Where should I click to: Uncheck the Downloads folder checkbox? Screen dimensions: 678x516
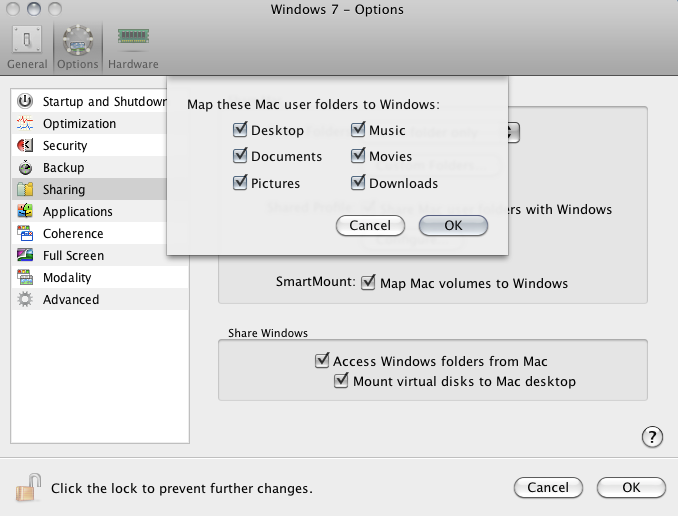pyautogui.click(x=358, y=183)
